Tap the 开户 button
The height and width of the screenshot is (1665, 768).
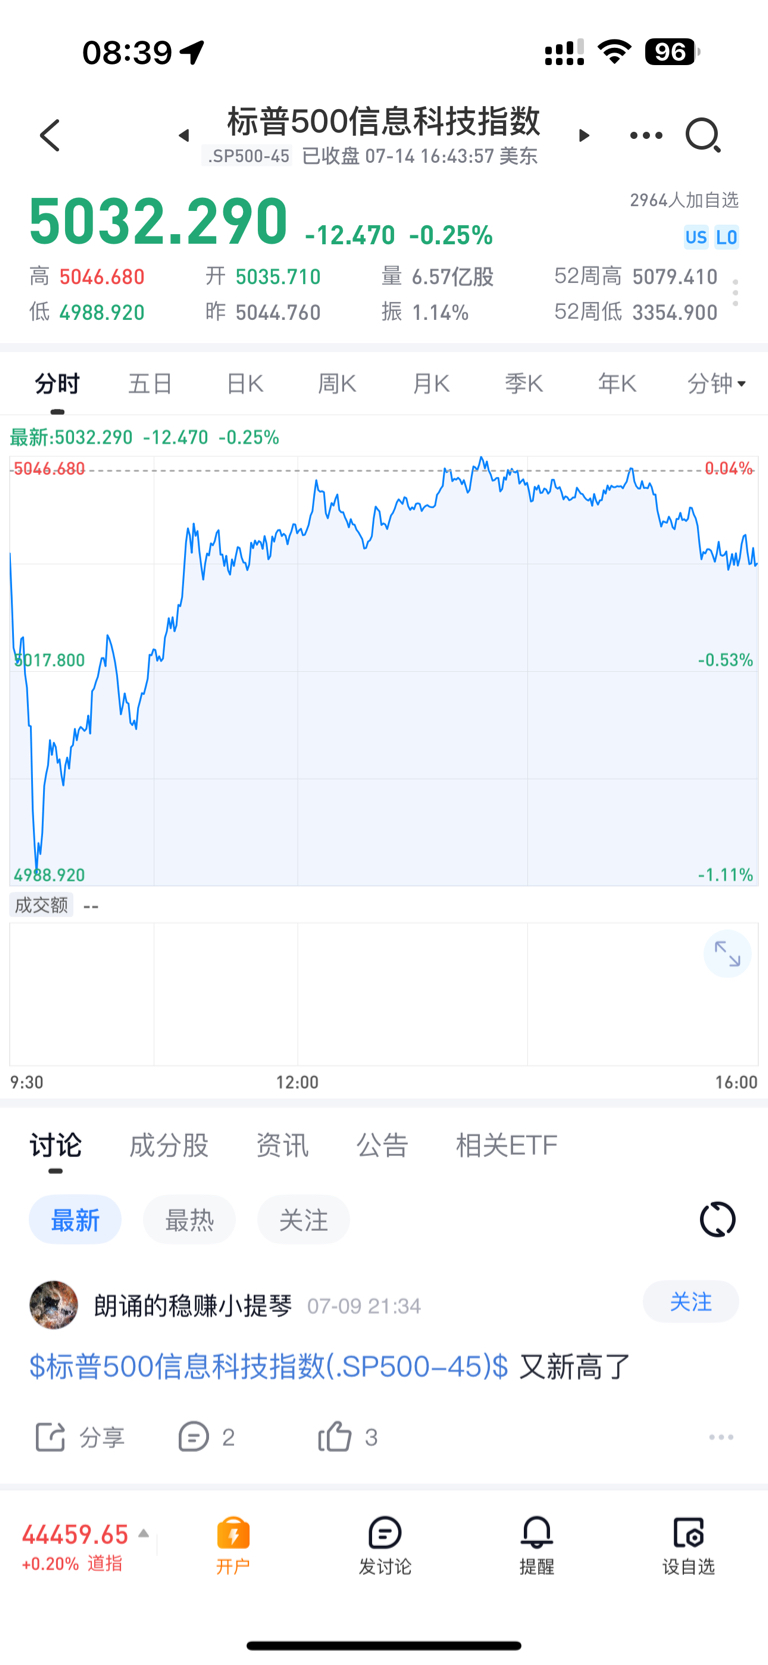point(233,1545)
